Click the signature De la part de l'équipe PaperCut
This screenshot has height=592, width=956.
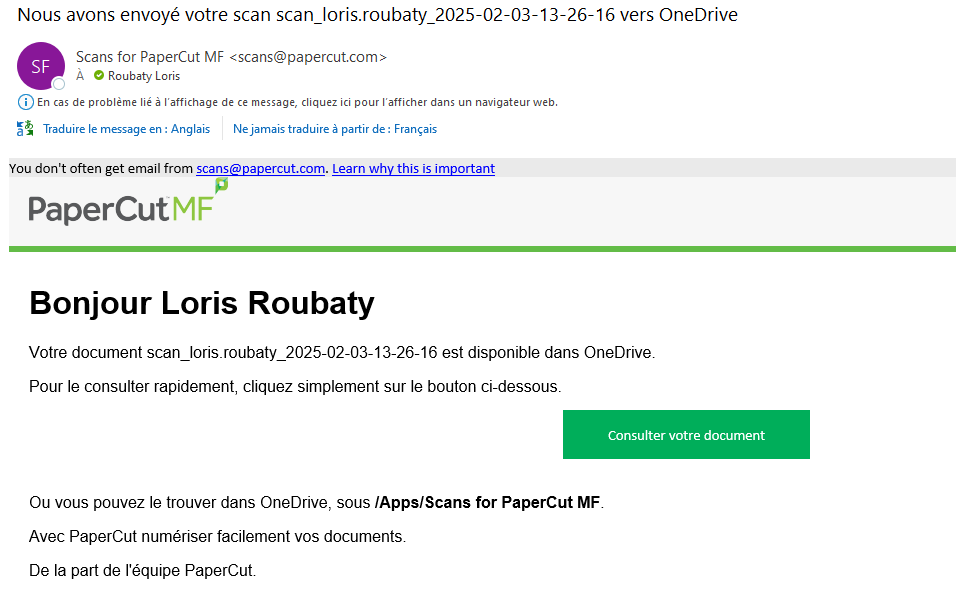(x=143, y=571)
